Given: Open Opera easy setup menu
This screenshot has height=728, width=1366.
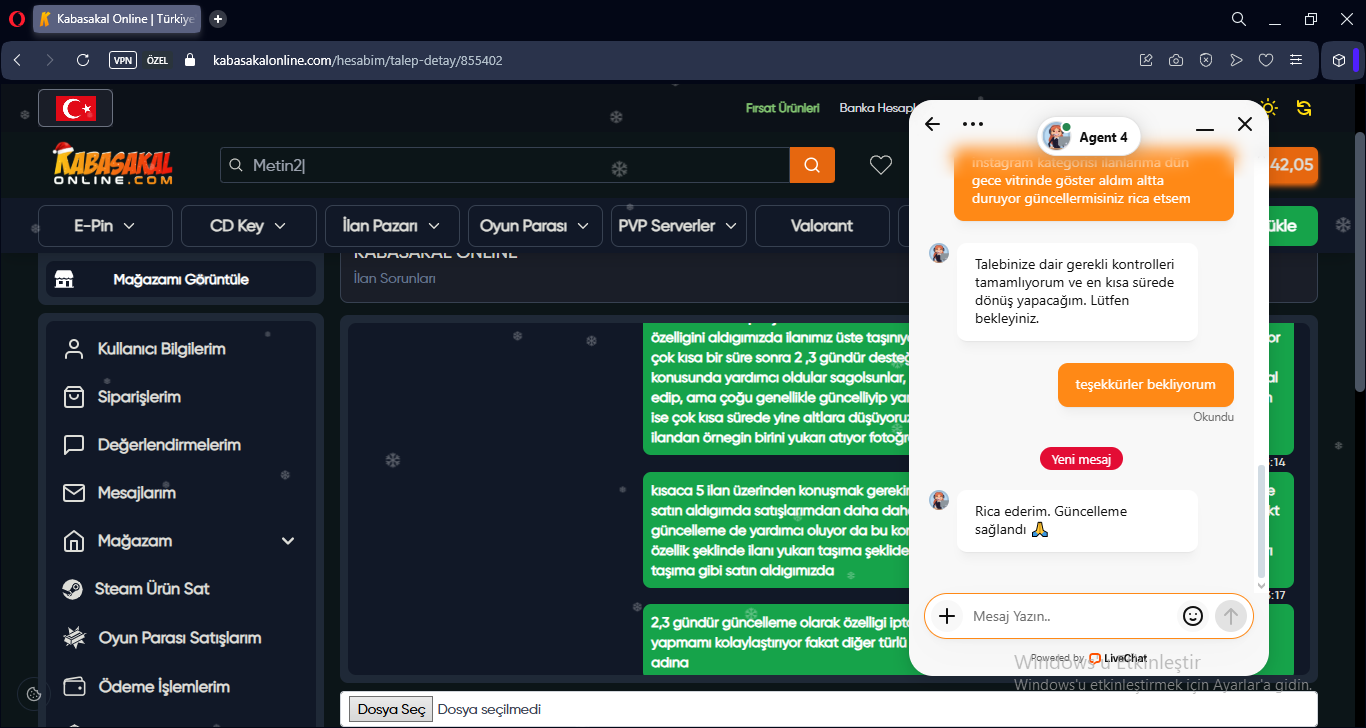Looking at the screenshot, I should (x=1296, y=60).
